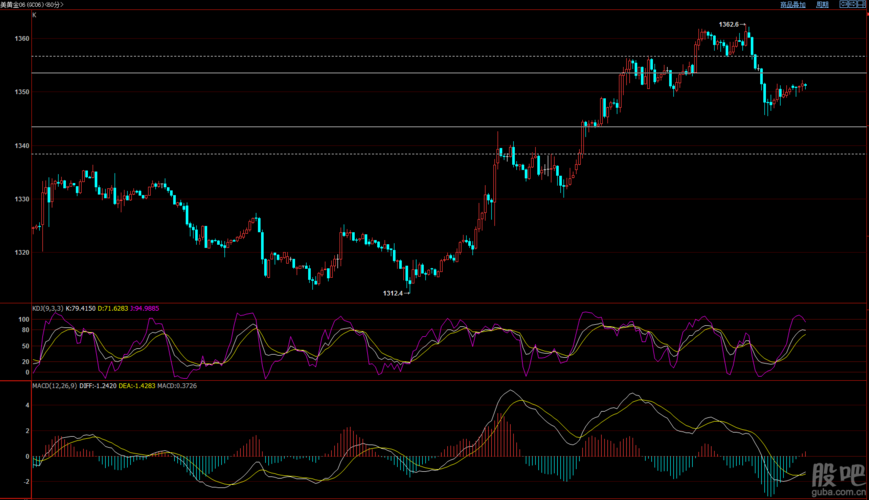Click the 商品叠加 link at top right
The image size is (869, 500).
click(791, 5)
